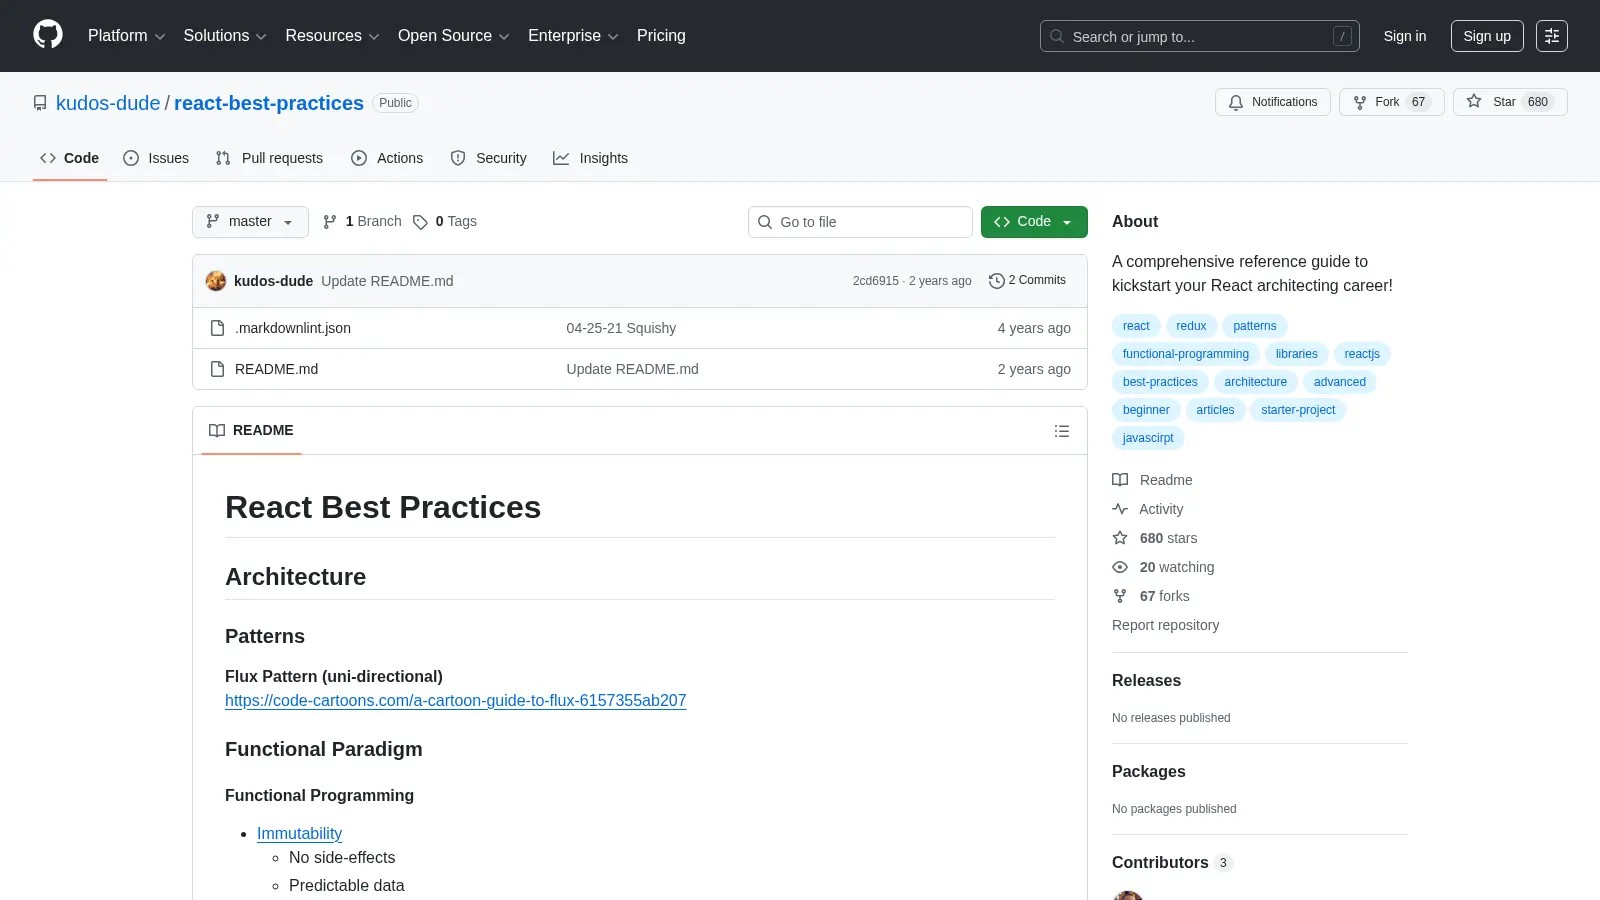
Task: Open the GitHub home logo
Action: click(x=48, y=35)
